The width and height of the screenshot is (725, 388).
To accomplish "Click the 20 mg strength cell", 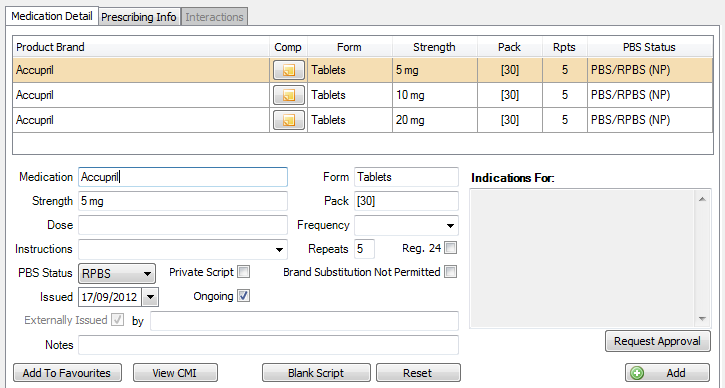I will click(x=435, y=120).
